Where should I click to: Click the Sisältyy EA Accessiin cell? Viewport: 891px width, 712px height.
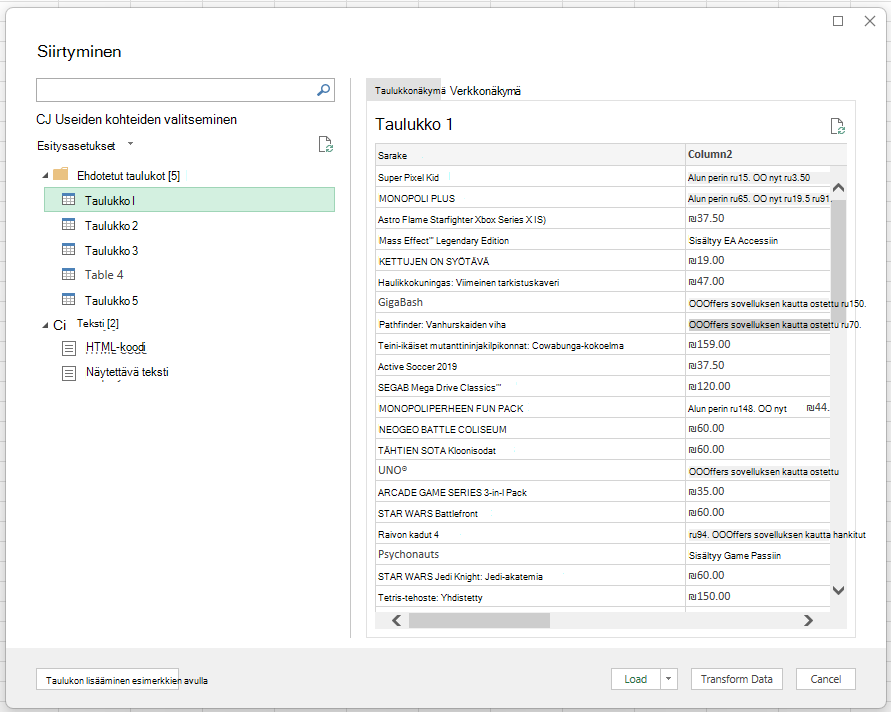tap(758, 240)
